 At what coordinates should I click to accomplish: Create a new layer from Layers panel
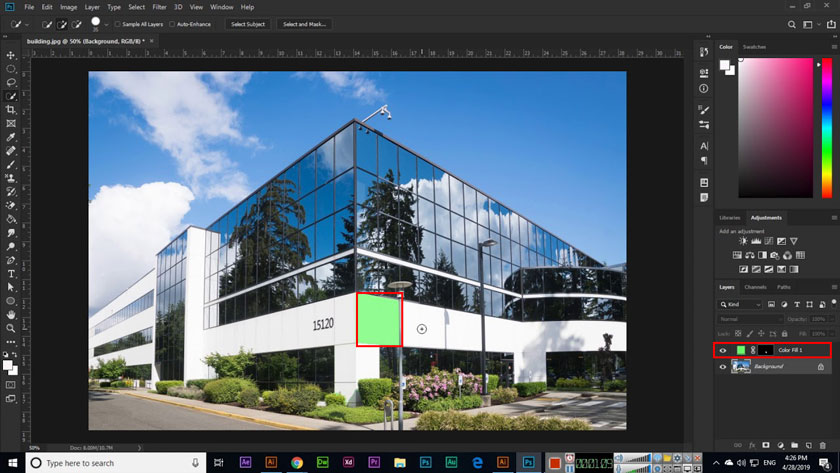809,445
